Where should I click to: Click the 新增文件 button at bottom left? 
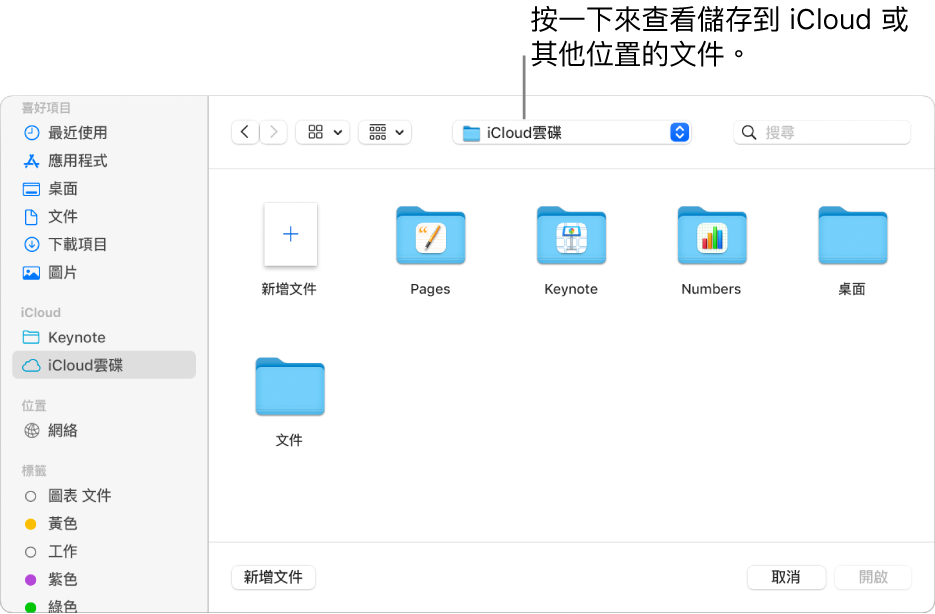[273, 577]
